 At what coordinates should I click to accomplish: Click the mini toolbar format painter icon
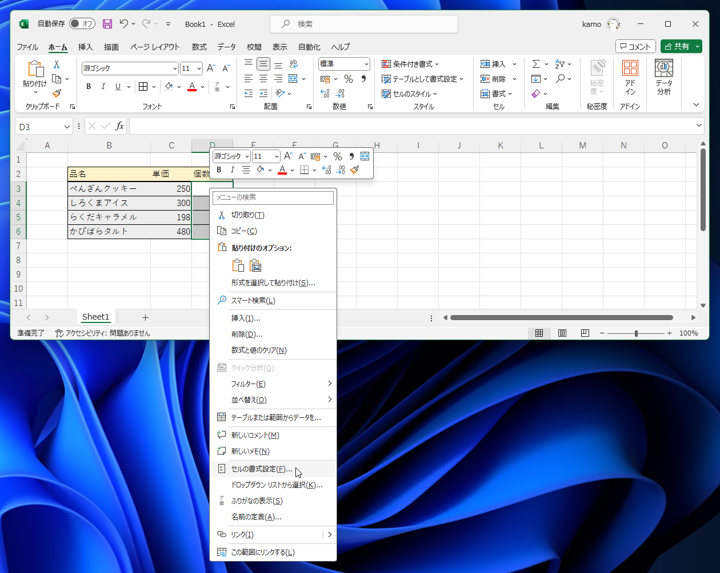(x=354, y=170)
